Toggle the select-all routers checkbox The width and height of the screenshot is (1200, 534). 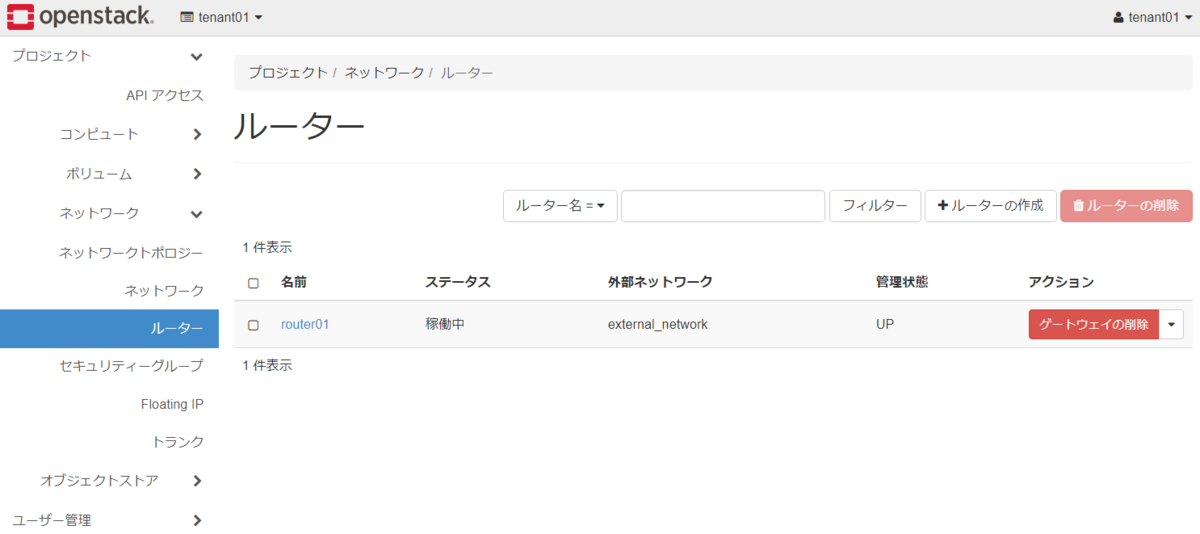pyautogui.click(x=253, y=283)
